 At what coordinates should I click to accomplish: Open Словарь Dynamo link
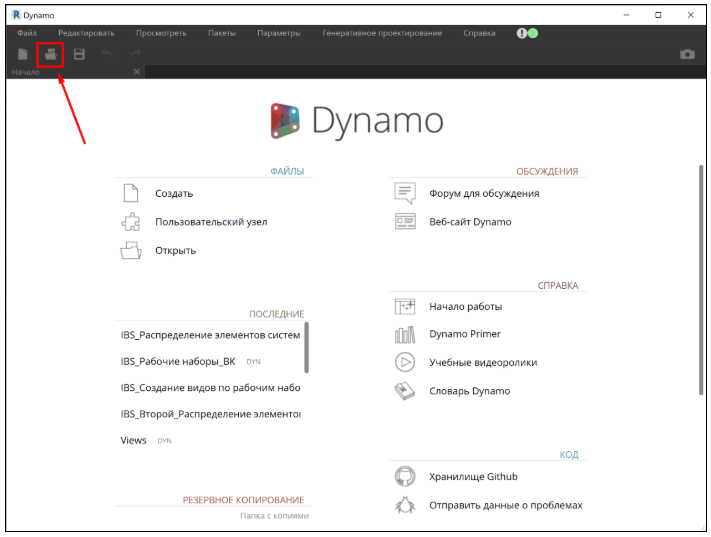pos(470,391)
